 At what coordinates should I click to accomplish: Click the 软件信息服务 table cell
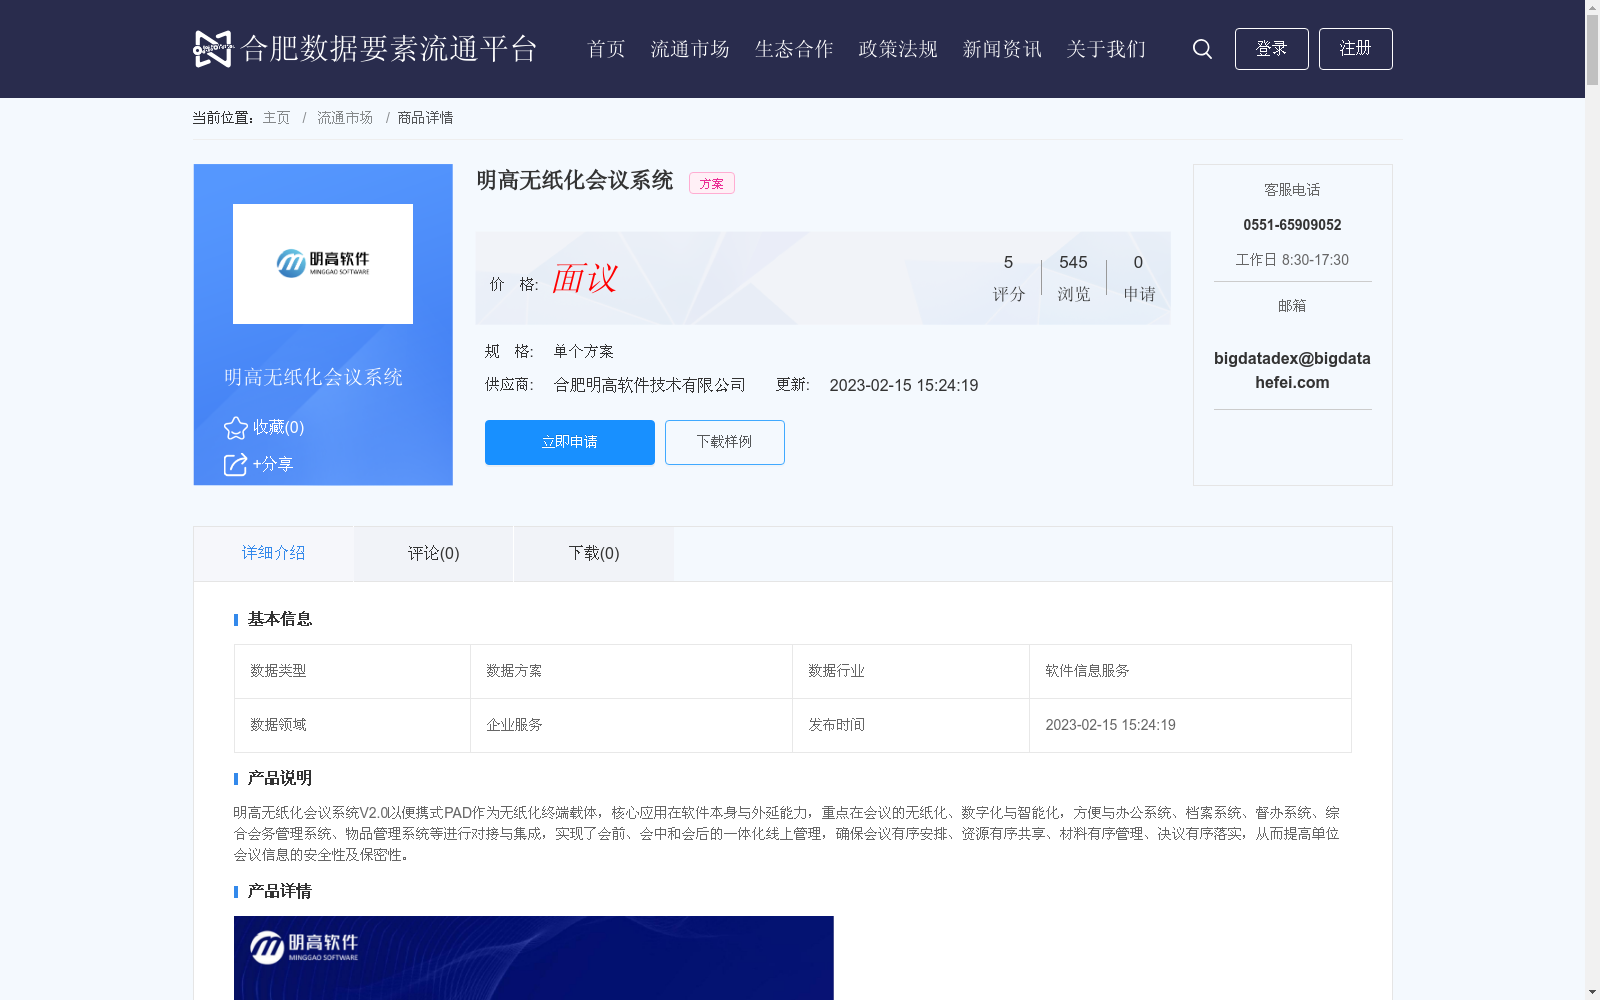(1190, 671)
